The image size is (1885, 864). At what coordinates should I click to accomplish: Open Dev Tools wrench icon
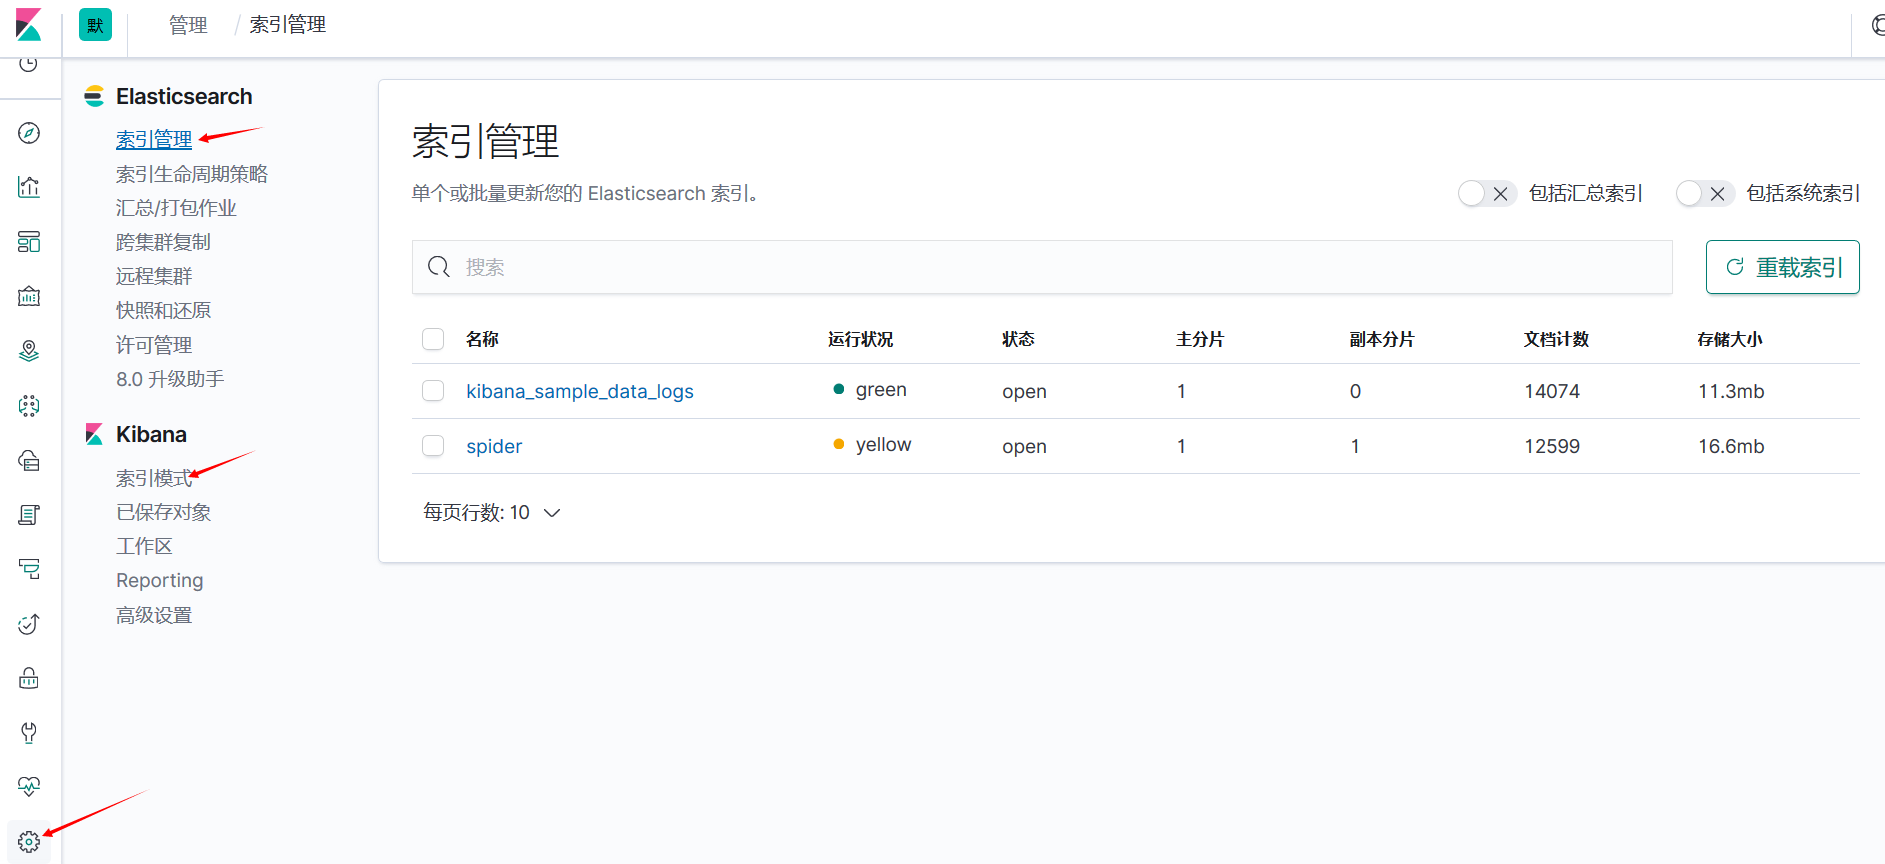pos(29,733)
